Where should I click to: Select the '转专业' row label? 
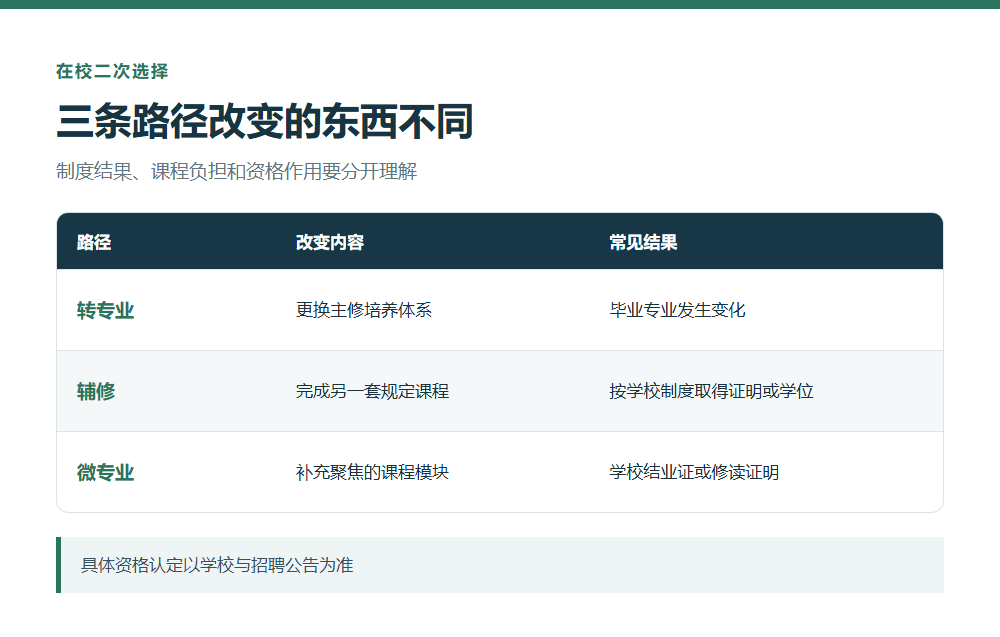(105, 311)
